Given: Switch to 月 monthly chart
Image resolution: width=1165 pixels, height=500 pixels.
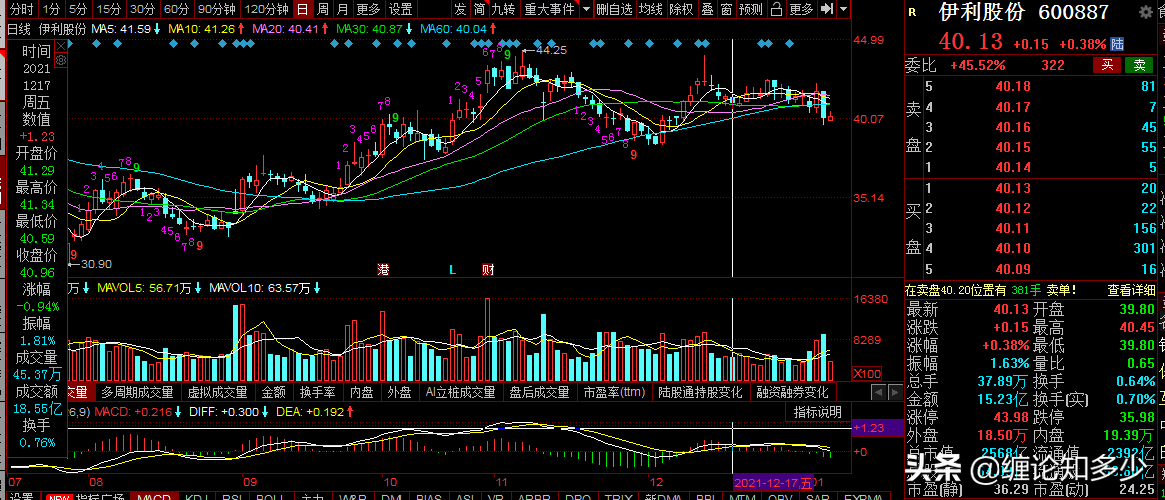Looking at the screenshot, I should pyautogui.click(x=342, y=10).
